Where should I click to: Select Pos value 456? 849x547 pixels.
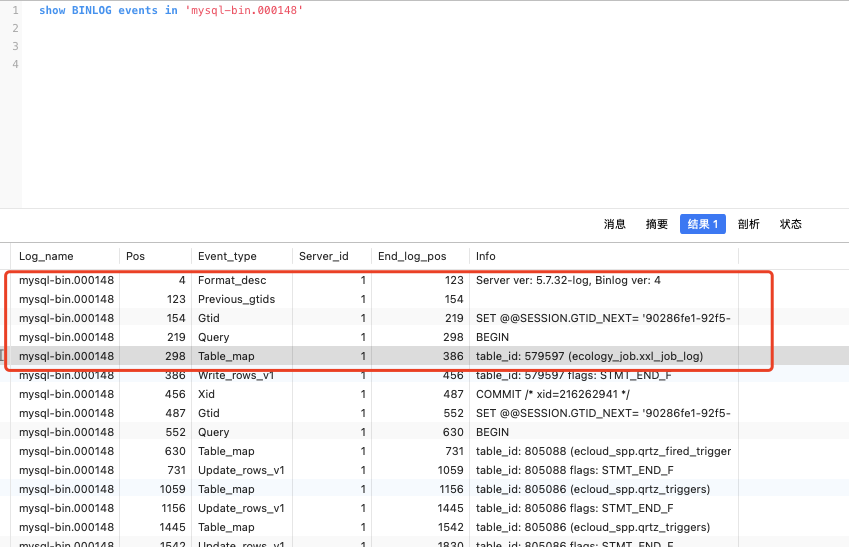[175, 394]
